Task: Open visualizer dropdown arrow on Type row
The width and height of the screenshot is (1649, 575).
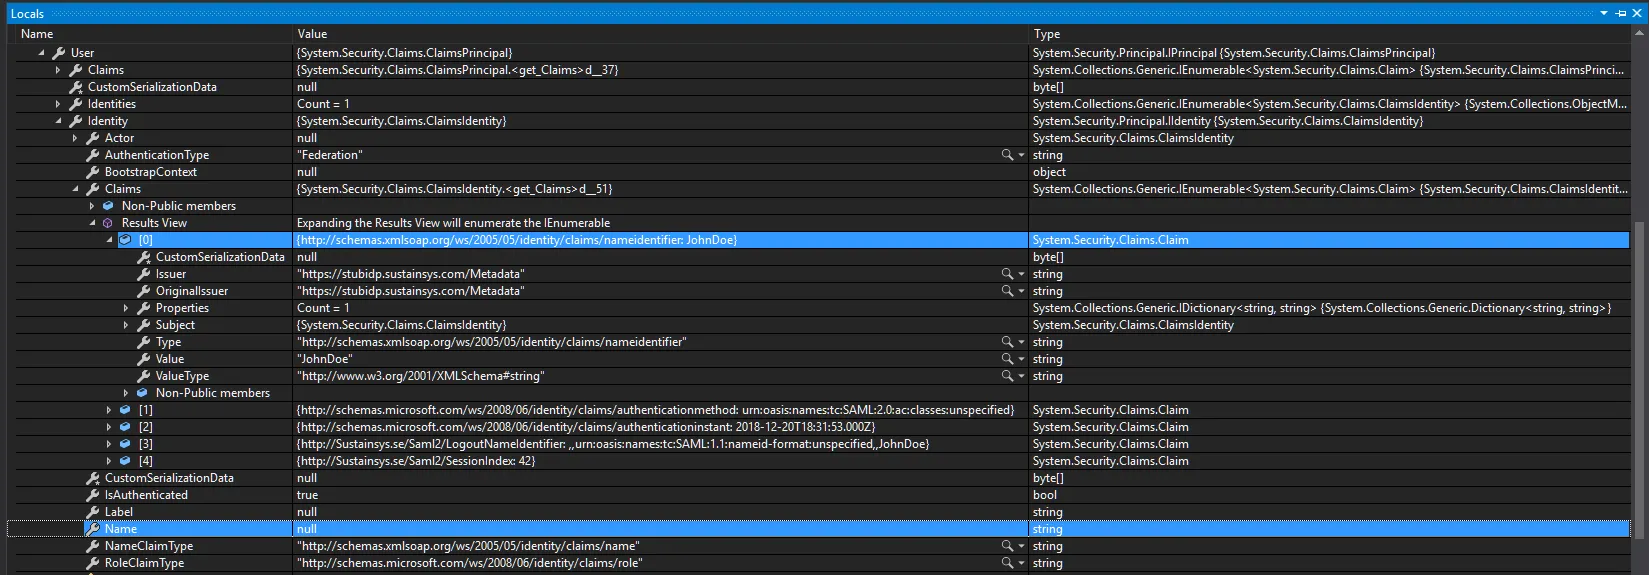Action: point(1021,342)
